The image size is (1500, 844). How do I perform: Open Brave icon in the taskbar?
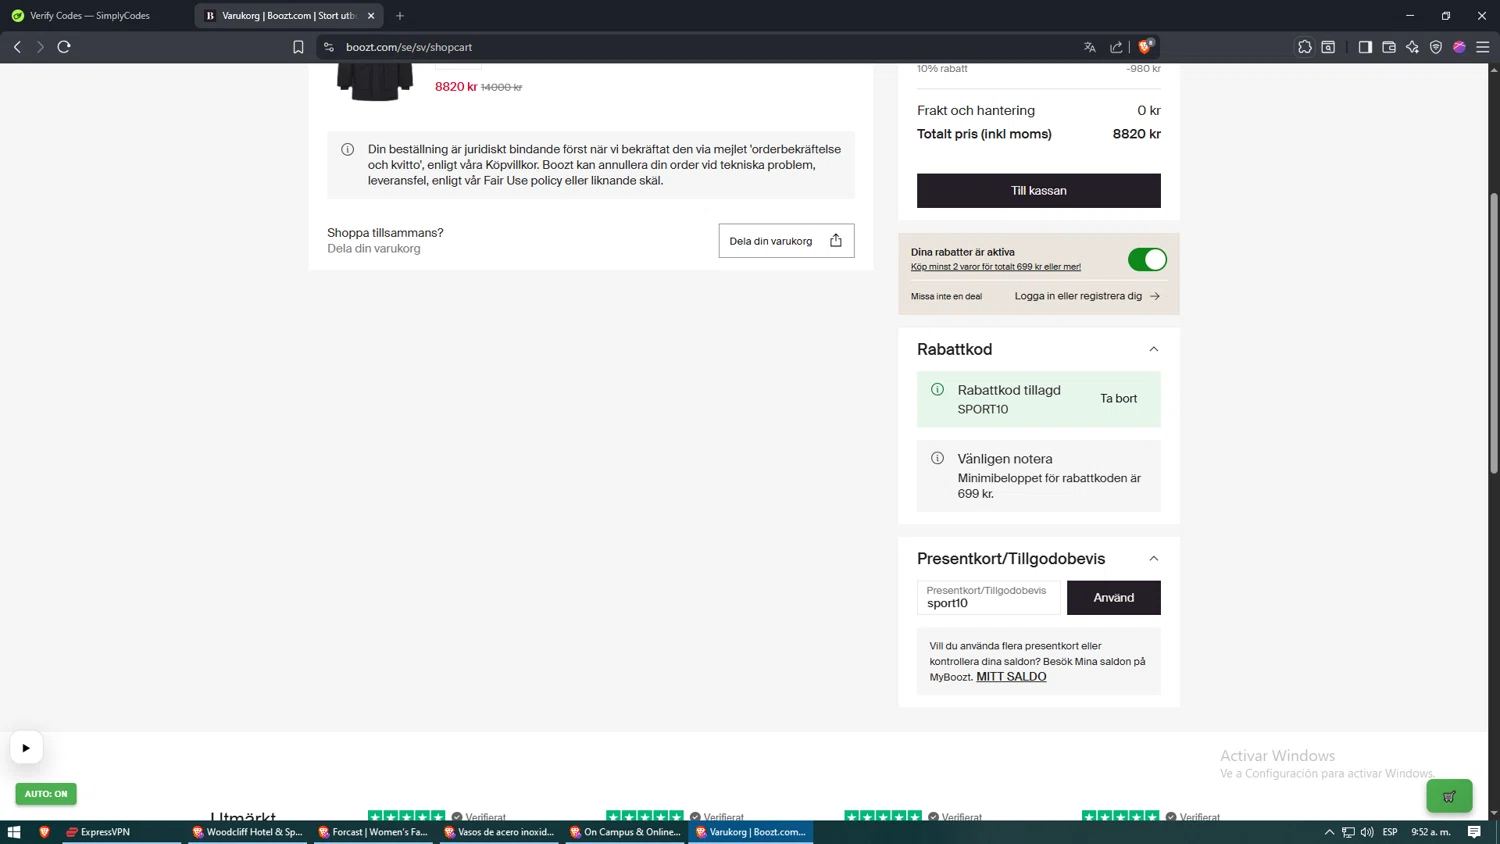pyautogui.click(x=44, y=832)
